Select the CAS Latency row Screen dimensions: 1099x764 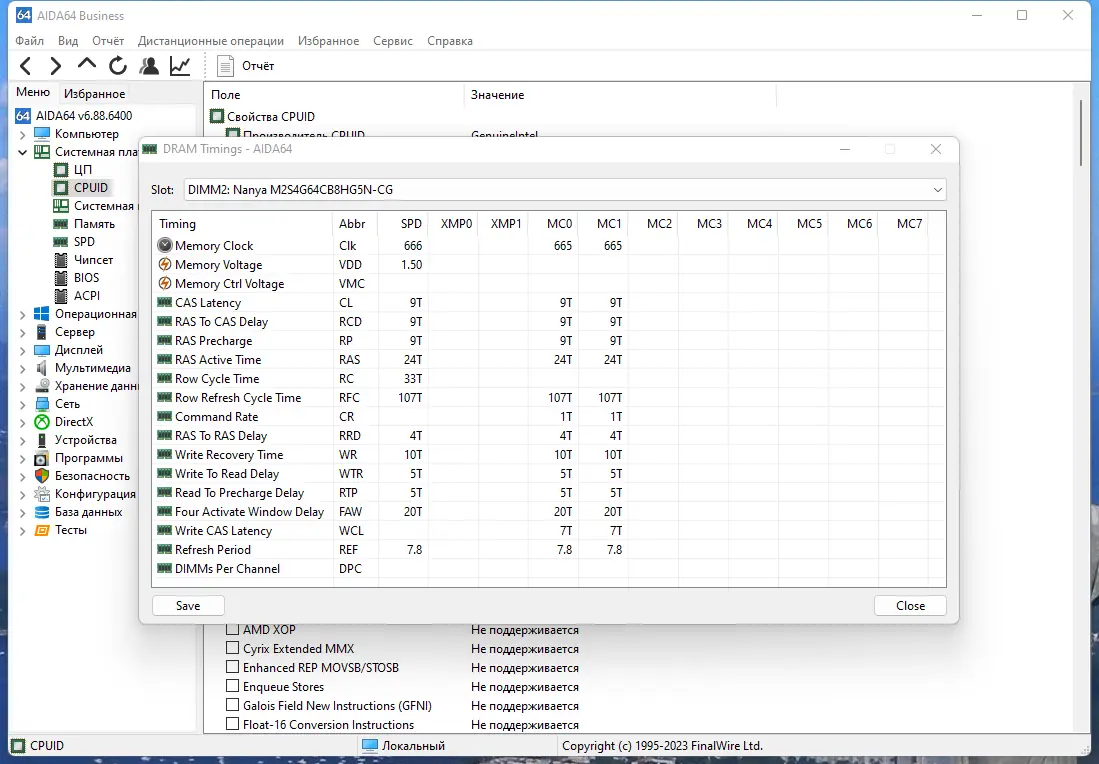click(x=550, y=303)
